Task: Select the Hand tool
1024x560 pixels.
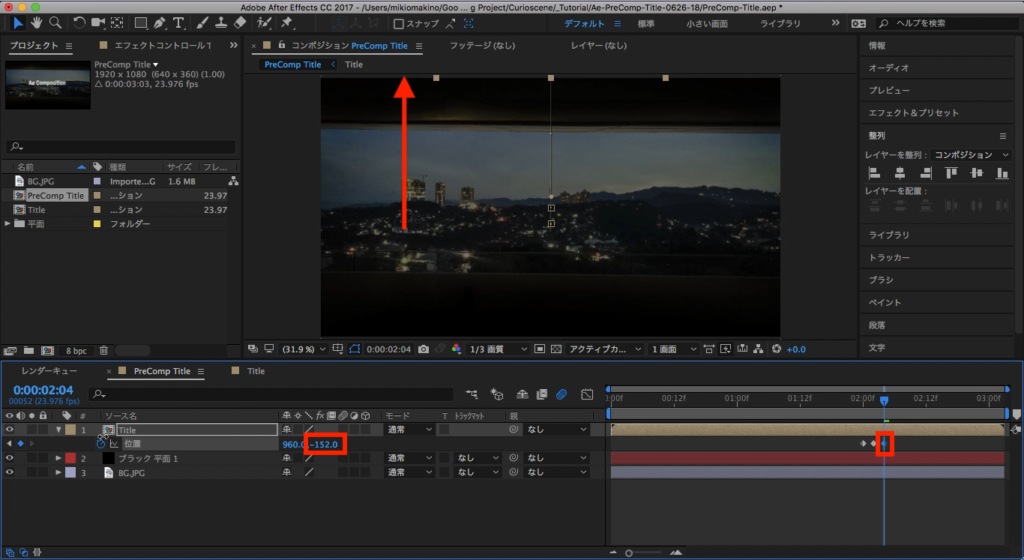Action: click(36, 22)
